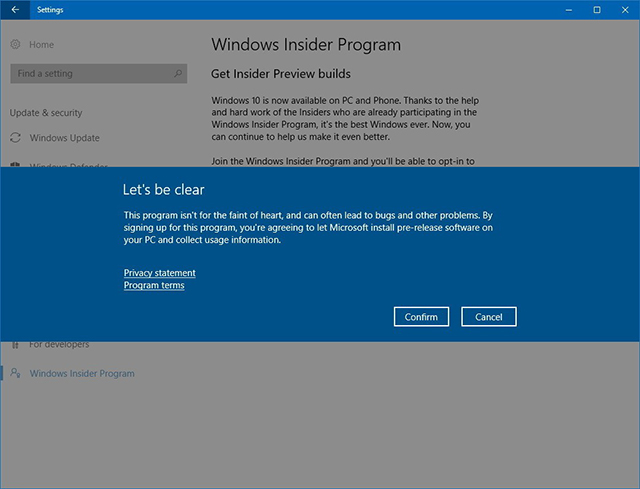The image size is (640, 489).
Task: Close the Settings window
Action: (x=625, y=9)
